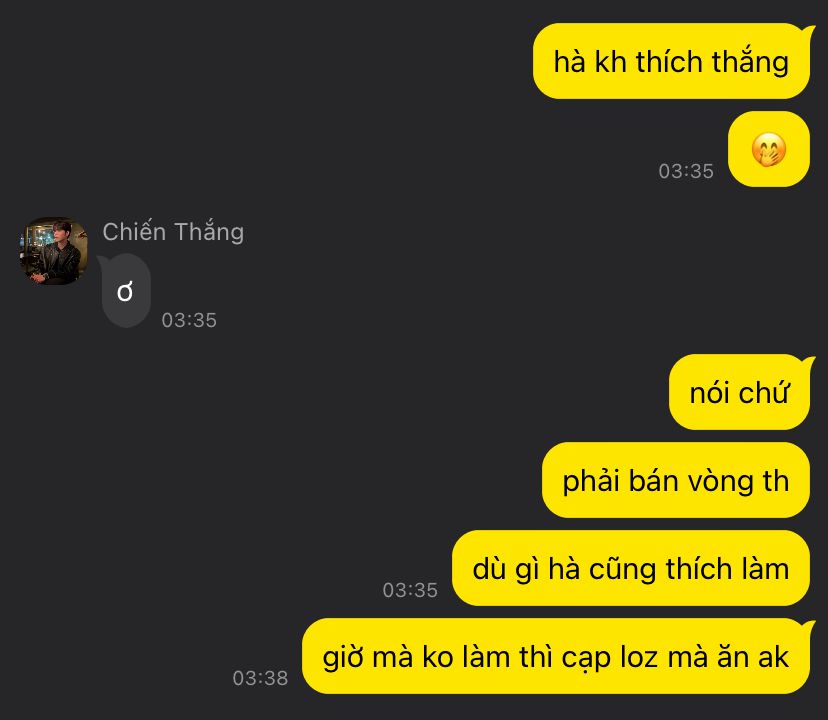Viewport: 828px width, 720px height.
Task: Click the 03:35 timestamp beside the emoji message
Action: tap(686, 171)
